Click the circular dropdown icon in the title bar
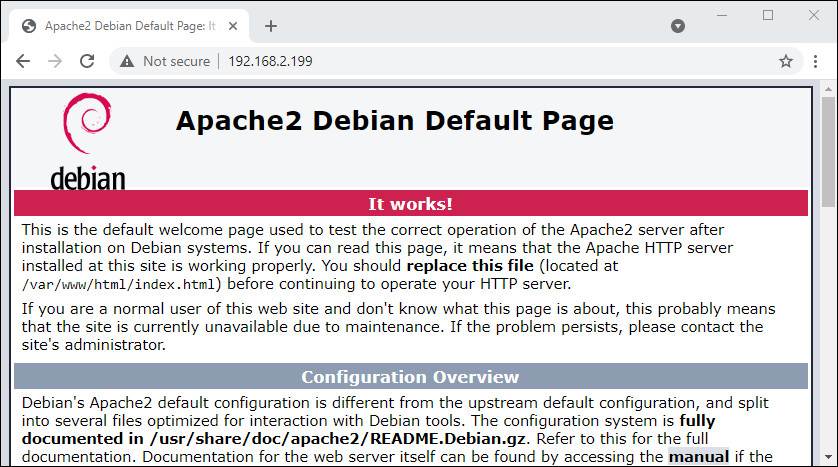Image resolution: width=838 pixels, height=467 pixels. pos(678,26)
